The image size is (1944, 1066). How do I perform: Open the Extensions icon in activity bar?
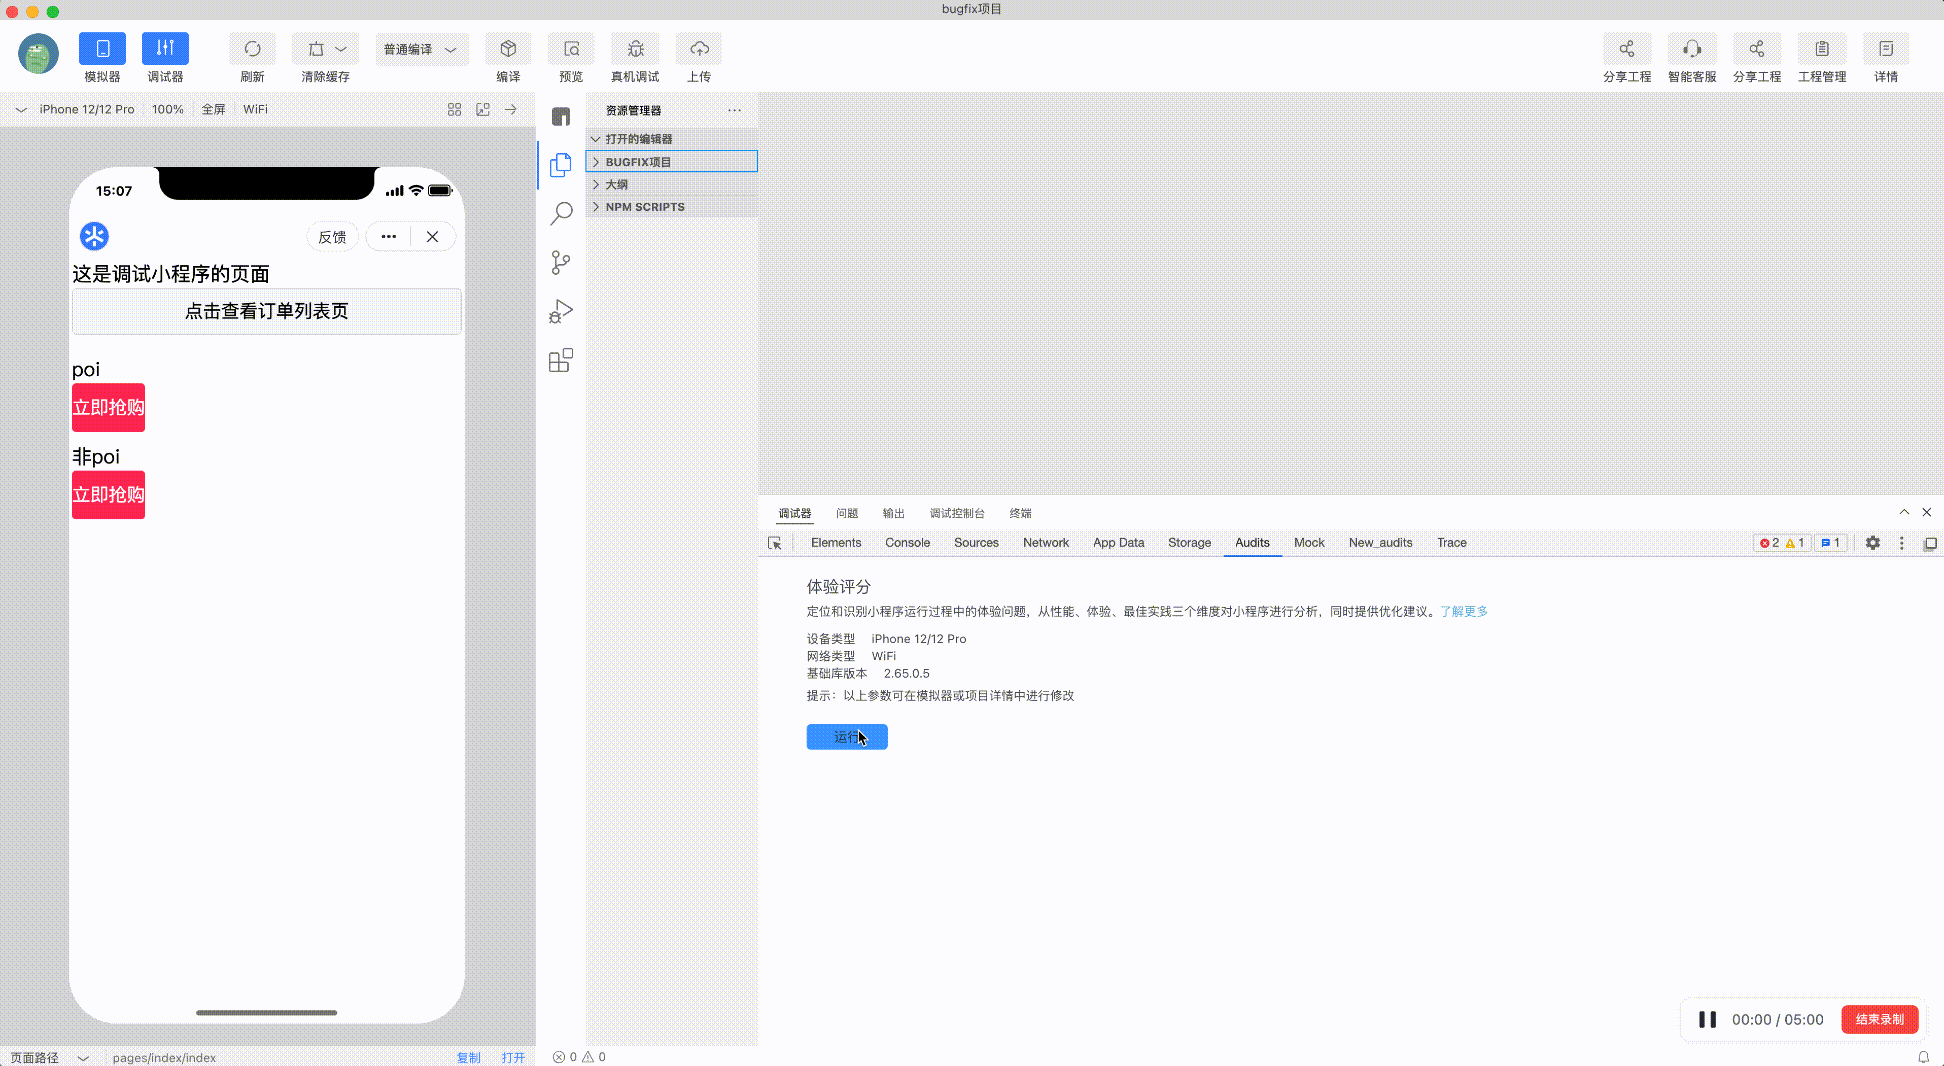pyautogui.click(x=561, y=360)
